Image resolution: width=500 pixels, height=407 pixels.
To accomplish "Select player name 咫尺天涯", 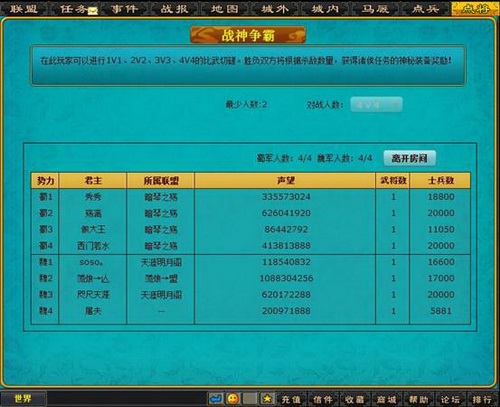I will [93, 295].
